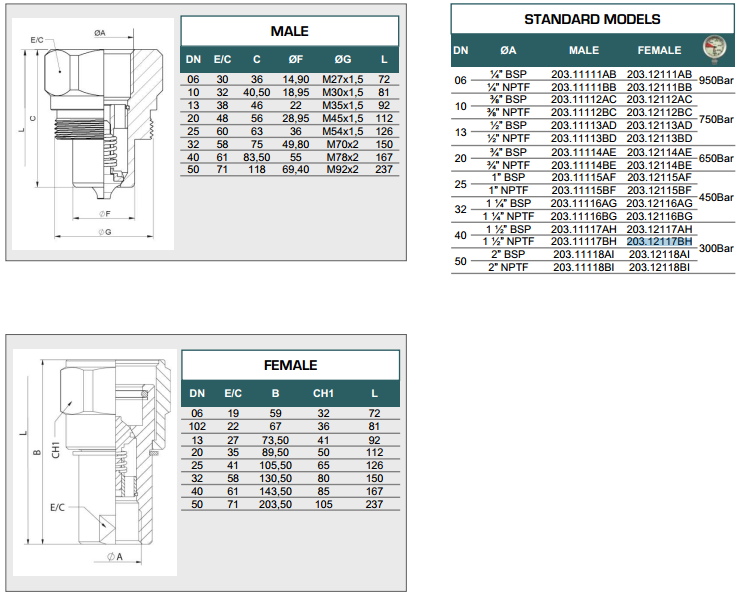Select the ØG column header in Male table
The width and height of the screenshot is (742, 602).
(343, 59)
